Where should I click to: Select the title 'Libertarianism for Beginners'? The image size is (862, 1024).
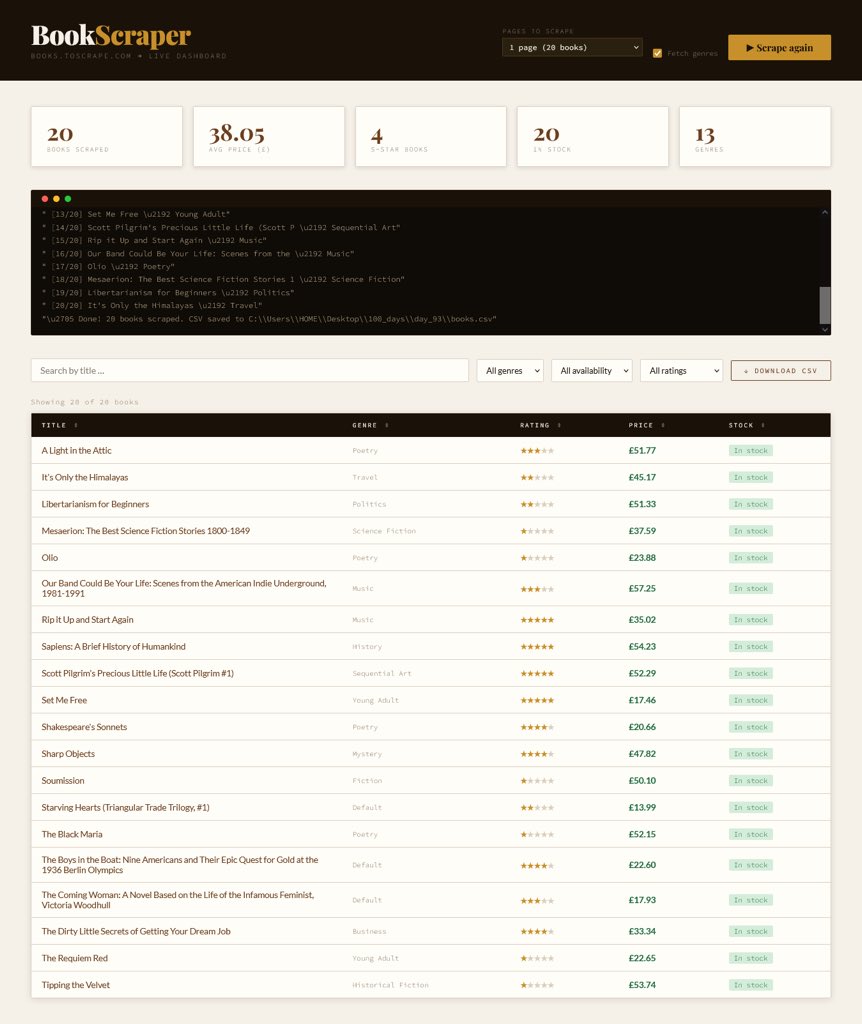tap(95, 504)
